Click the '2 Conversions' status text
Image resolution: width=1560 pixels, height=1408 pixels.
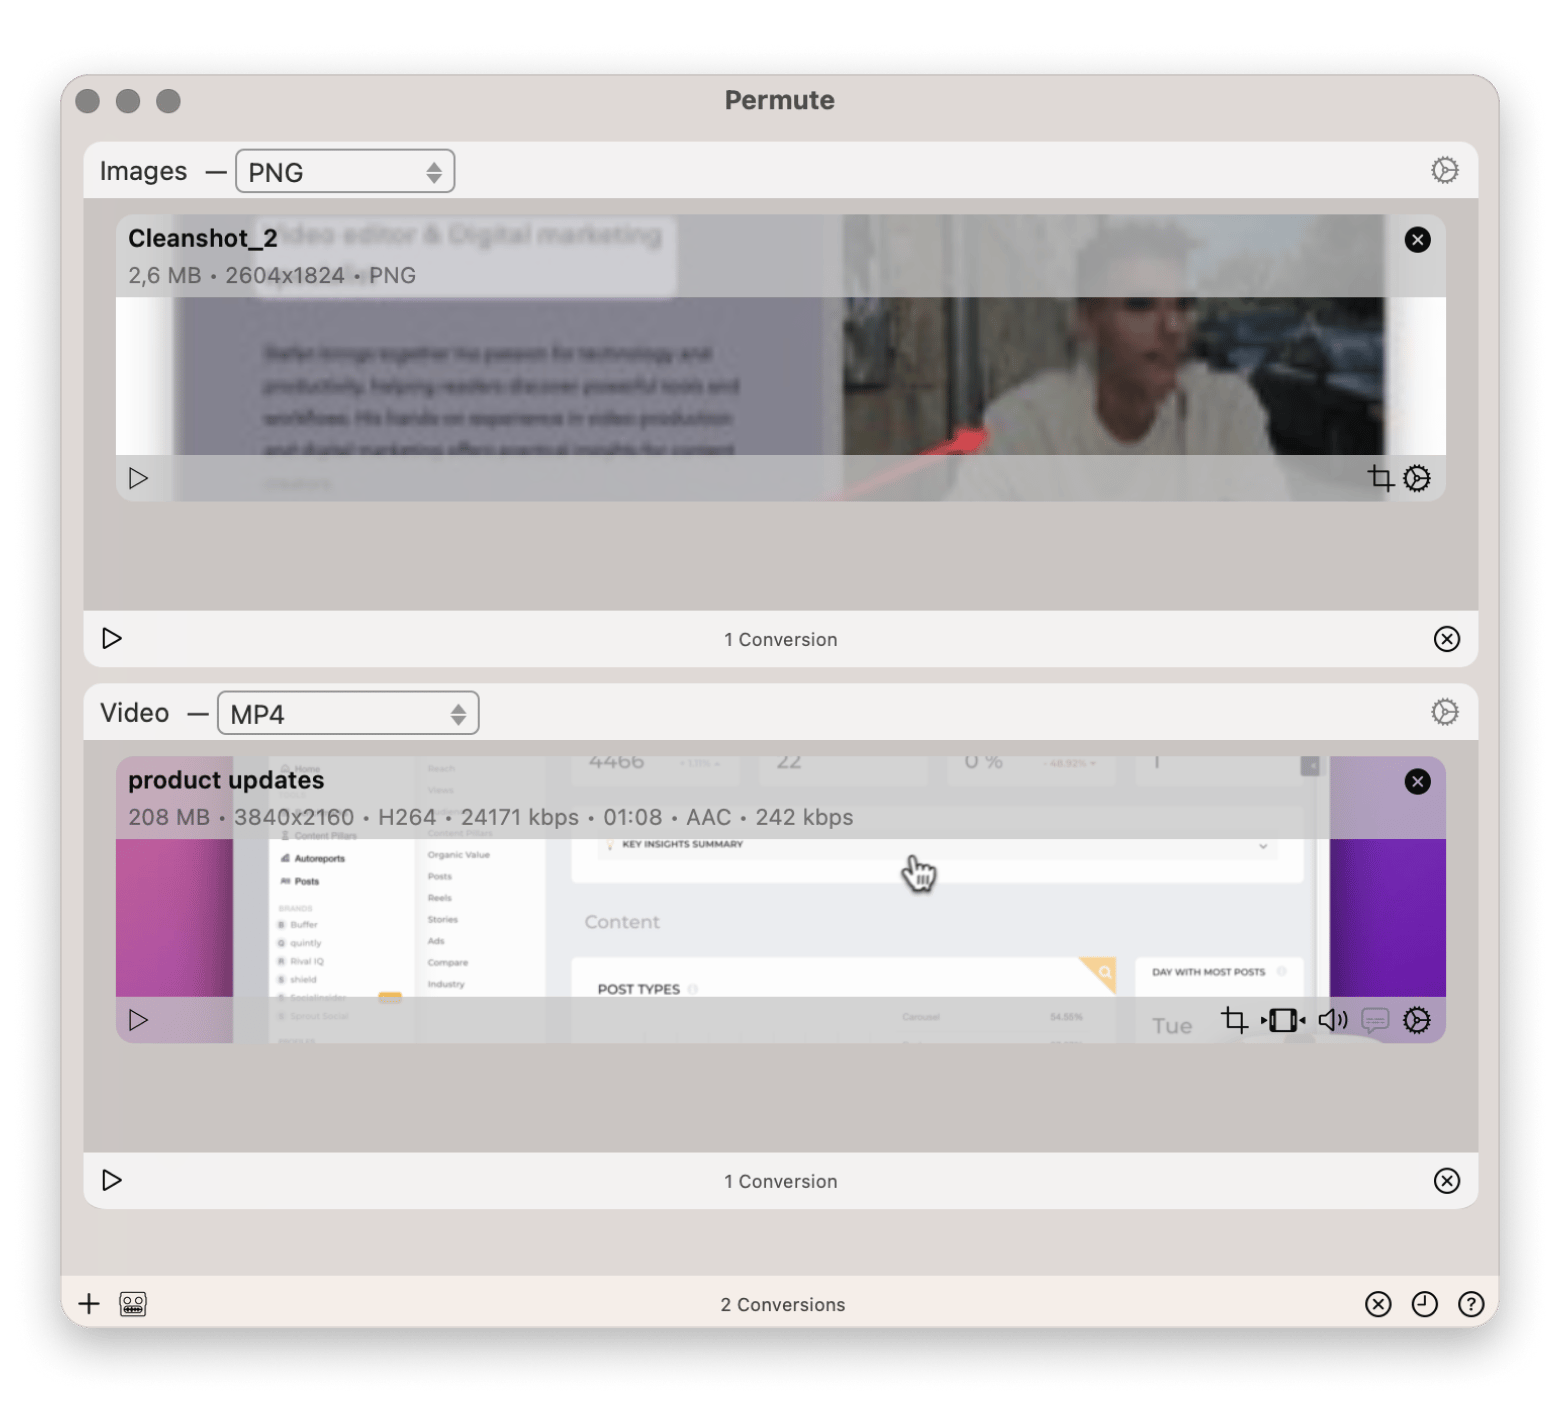(x=782, y=1304)
